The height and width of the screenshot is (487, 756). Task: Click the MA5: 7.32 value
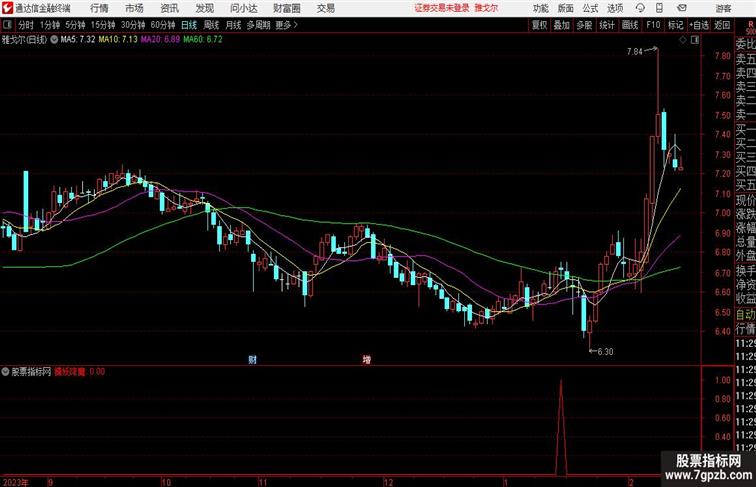78,40
